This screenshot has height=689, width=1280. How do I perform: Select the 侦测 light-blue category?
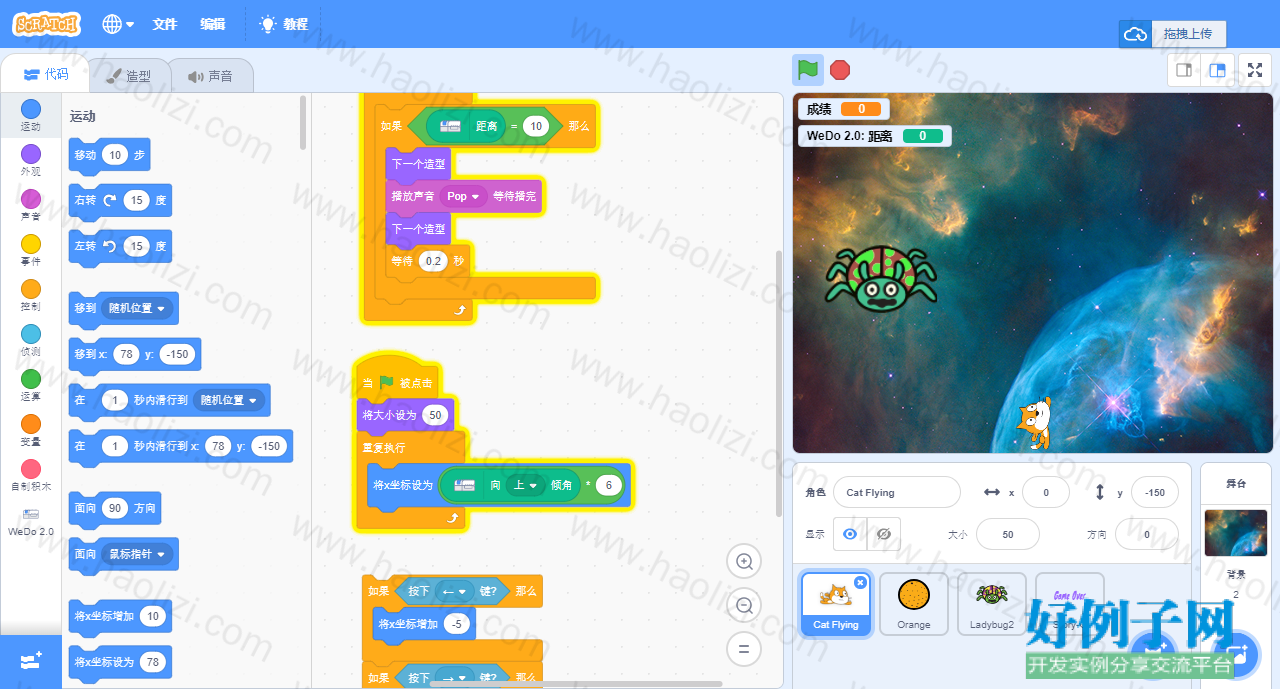tap(31, 340)
